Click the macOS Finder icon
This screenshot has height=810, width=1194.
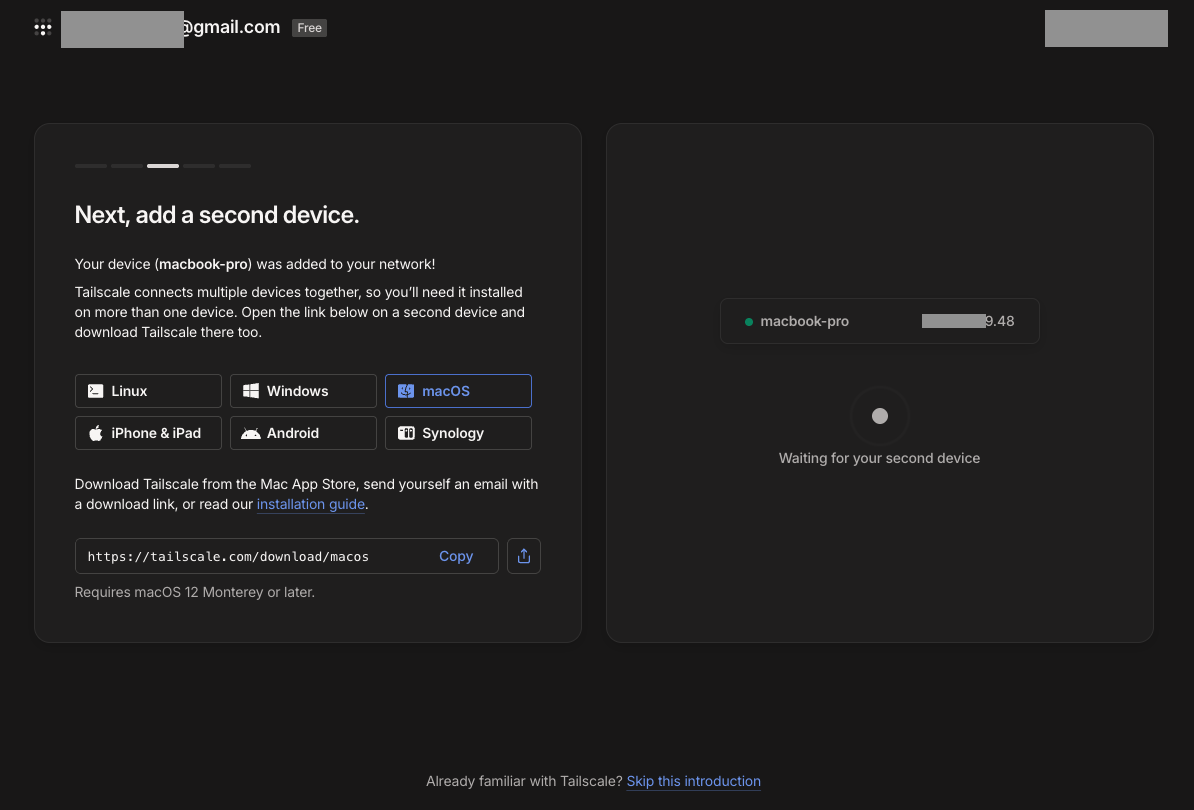tap(406, 391)
